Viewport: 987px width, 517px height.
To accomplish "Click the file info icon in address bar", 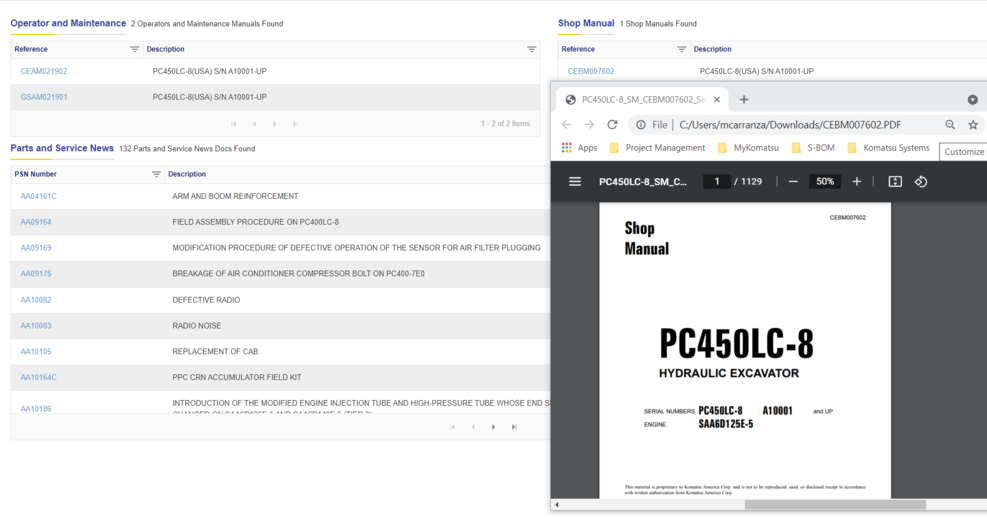I will tap(641, 125).
